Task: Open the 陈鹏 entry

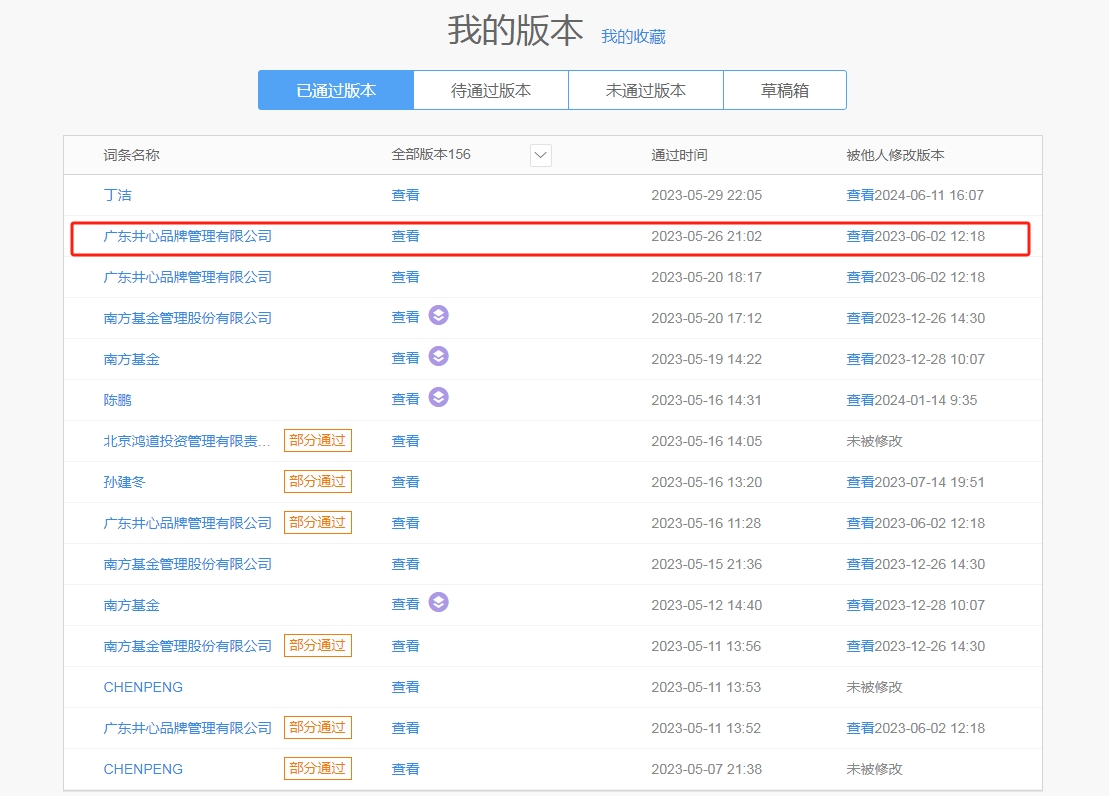Action: pos(117,400)
